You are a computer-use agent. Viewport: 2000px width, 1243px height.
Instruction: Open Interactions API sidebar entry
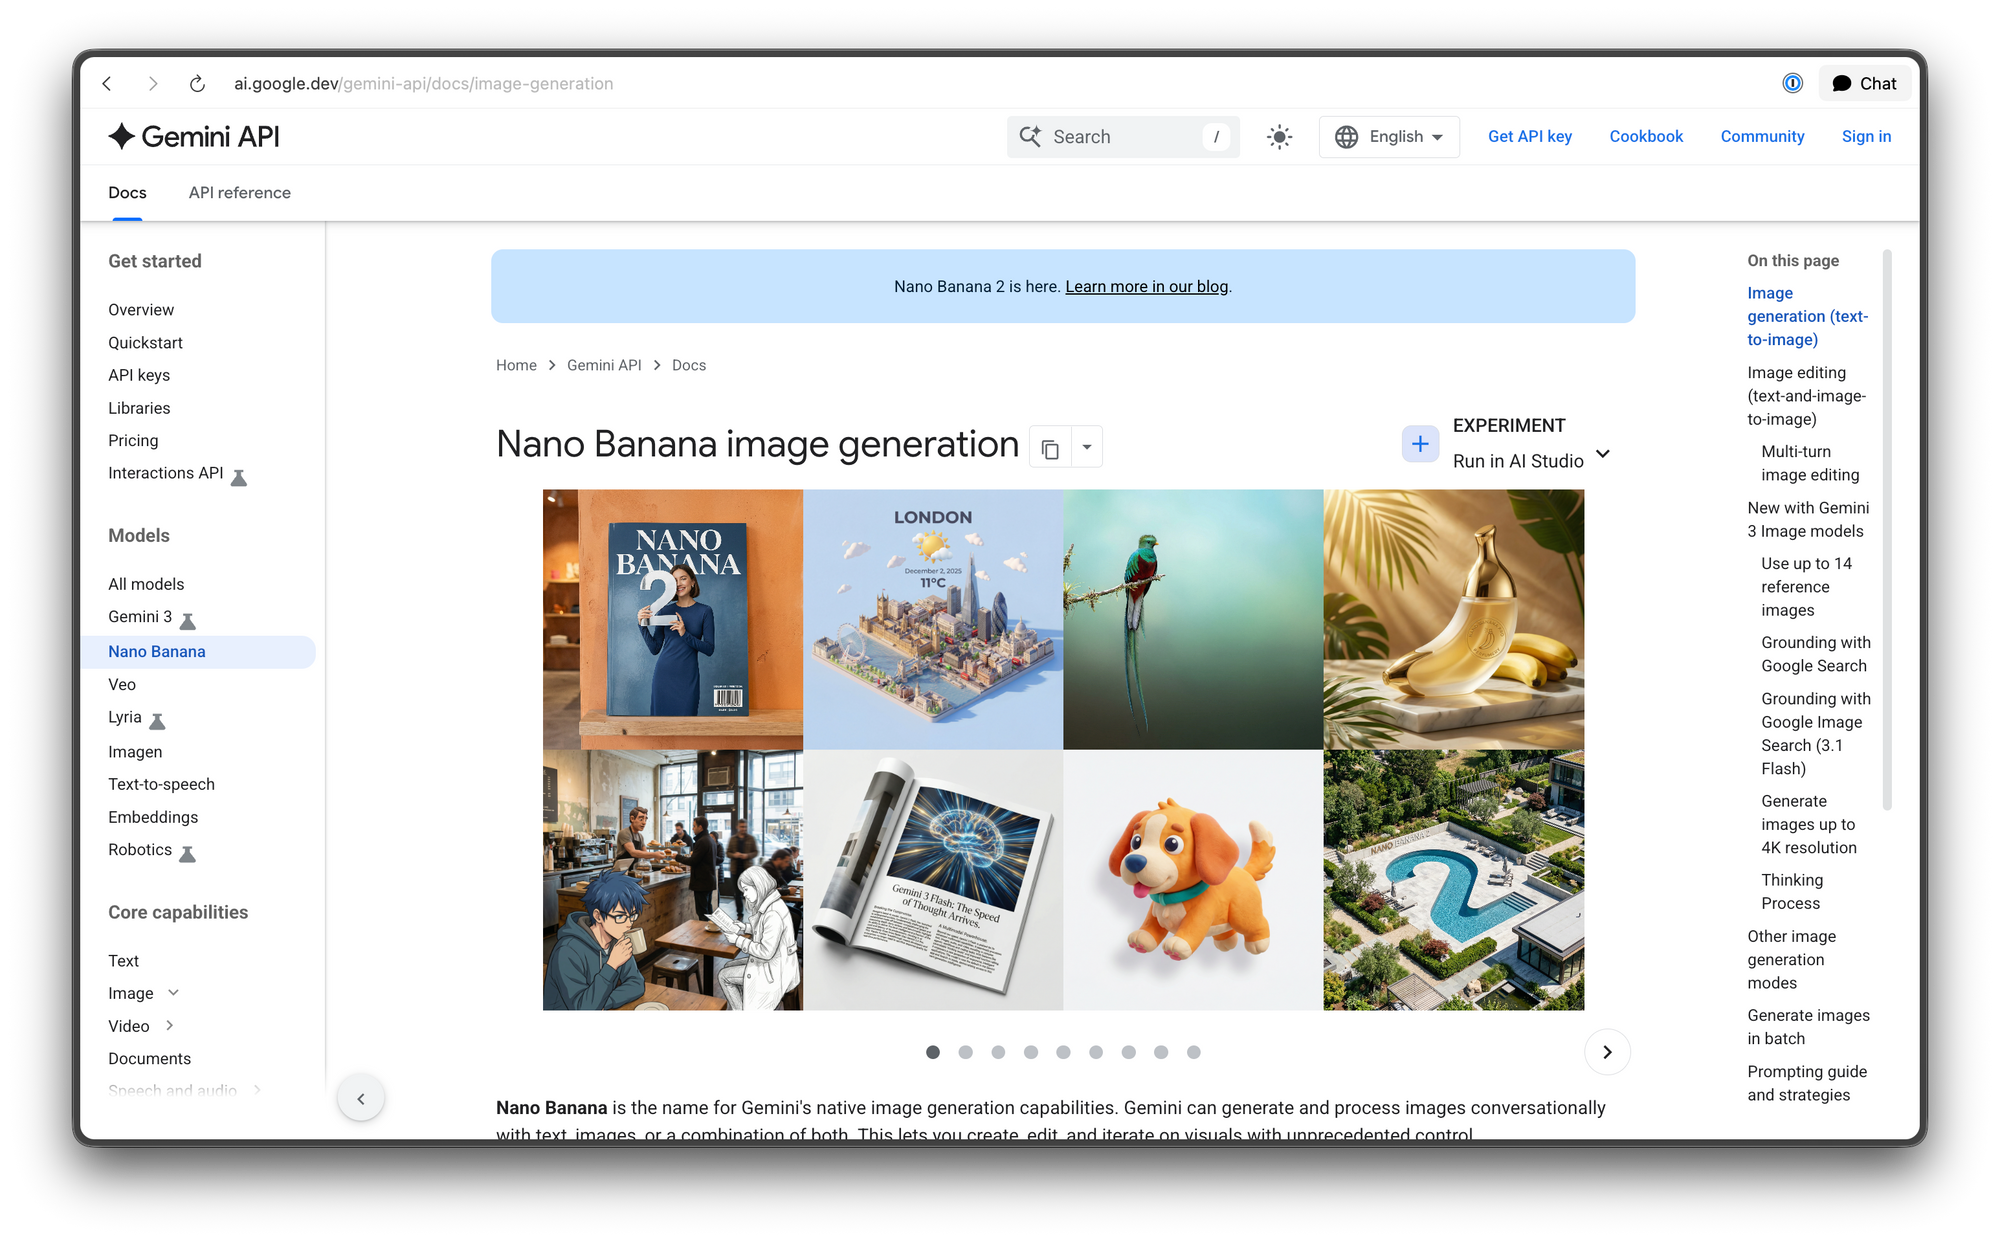(x=166, y=473)
